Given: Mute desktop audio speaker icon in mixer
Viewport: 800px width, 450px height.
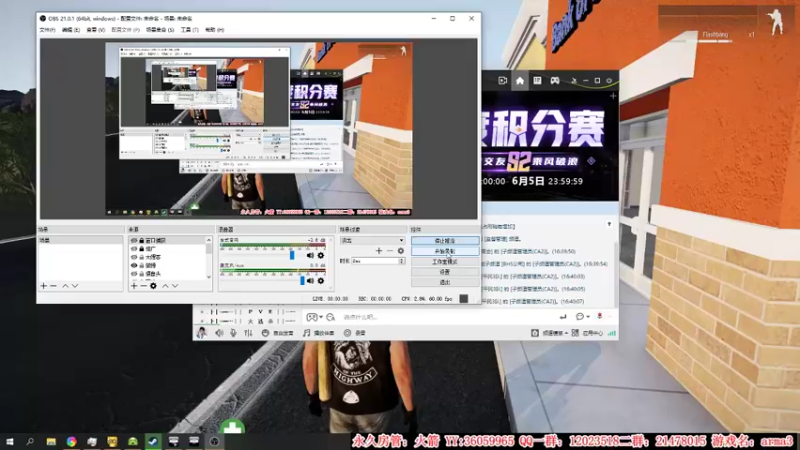Looking at the screenshot, I should pyautogui.click(x=310, y=255).
